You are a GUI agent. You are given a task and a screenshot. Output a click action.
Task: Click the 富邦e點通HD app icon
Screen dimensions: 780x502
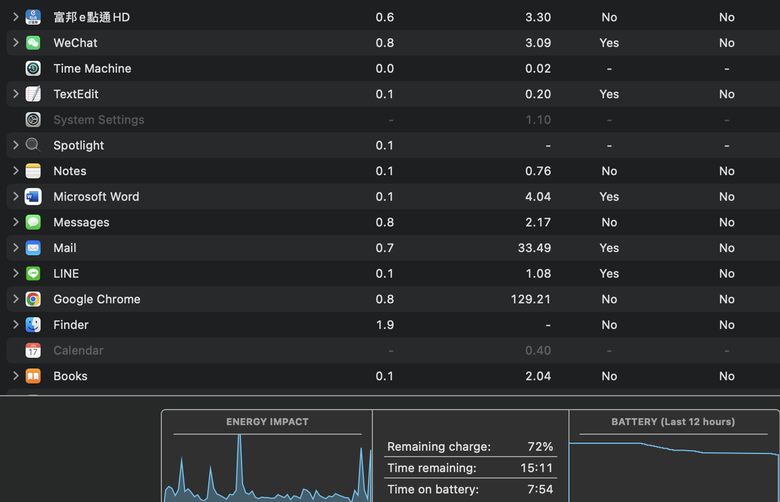point(33,17)
